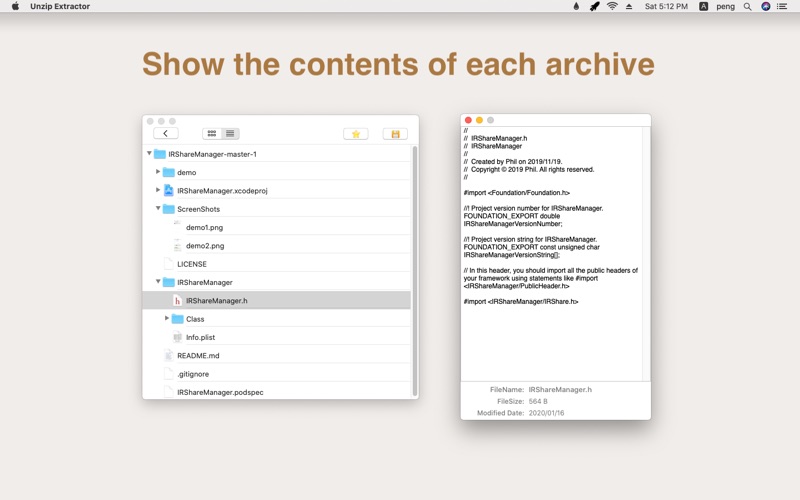Click the FileName value IRShareManager.h

click(560, 389)
